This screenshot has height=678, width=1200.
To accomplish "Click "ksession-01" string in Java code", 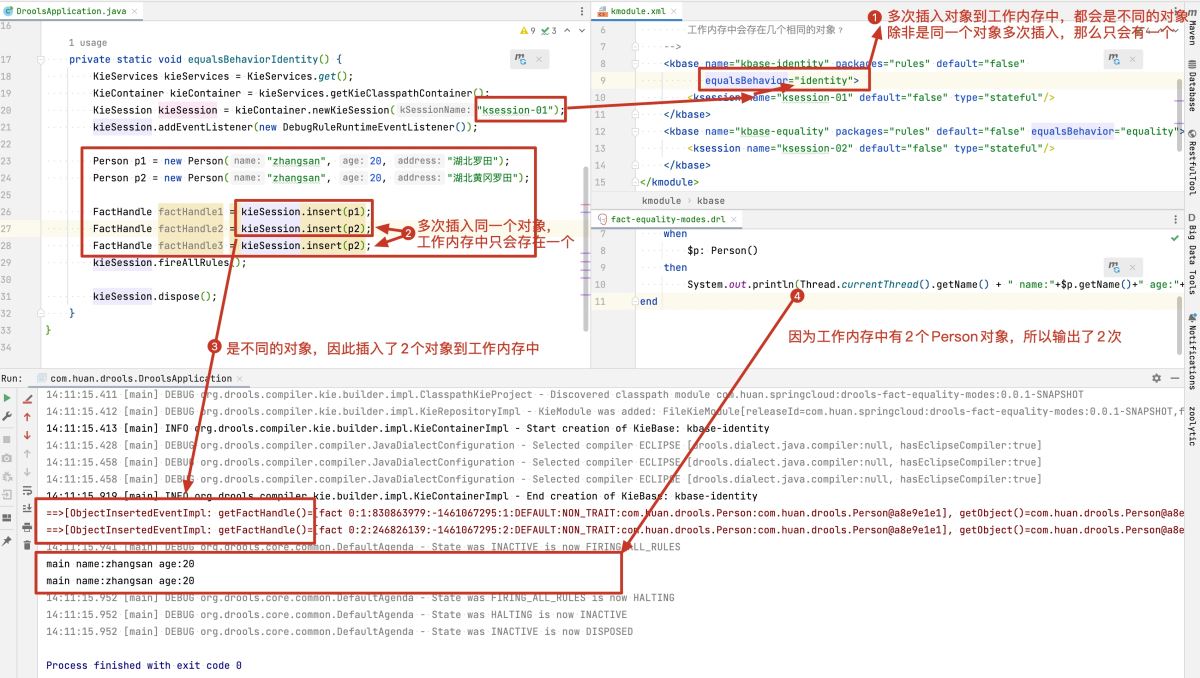I will 519,110.
